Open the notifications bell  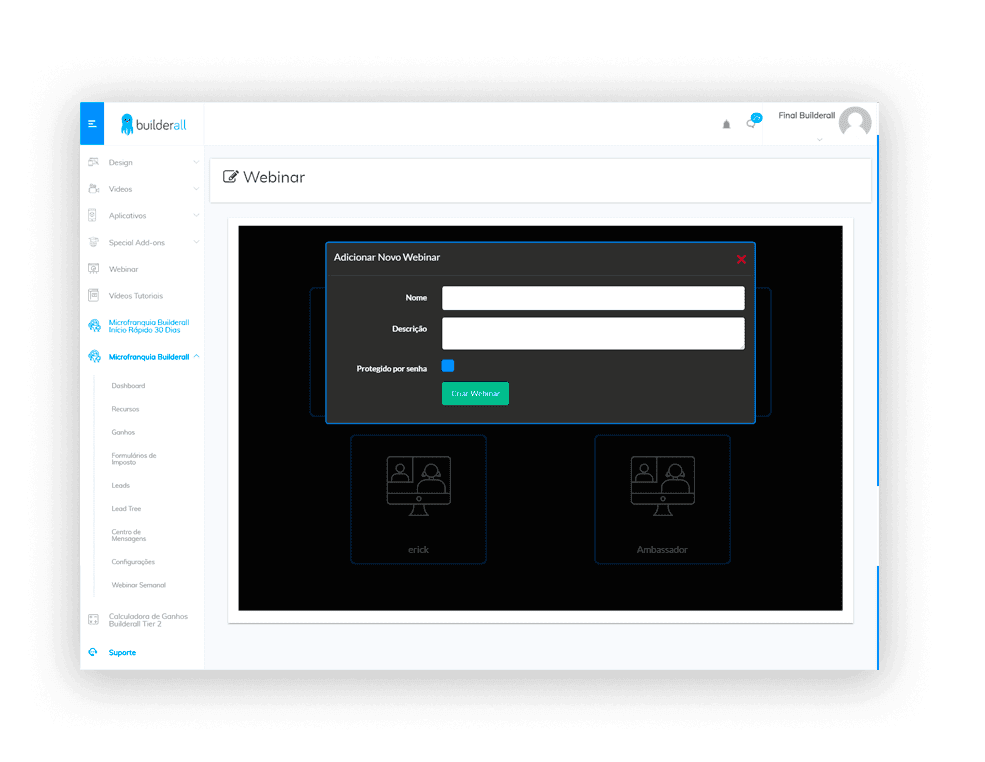726,124
